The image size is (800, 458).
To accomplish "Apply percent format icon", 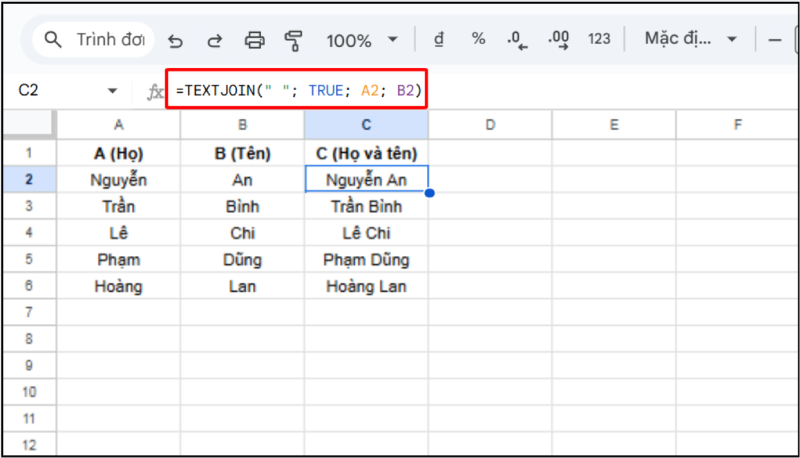I will pyautogui.click(x=479, y=39).
